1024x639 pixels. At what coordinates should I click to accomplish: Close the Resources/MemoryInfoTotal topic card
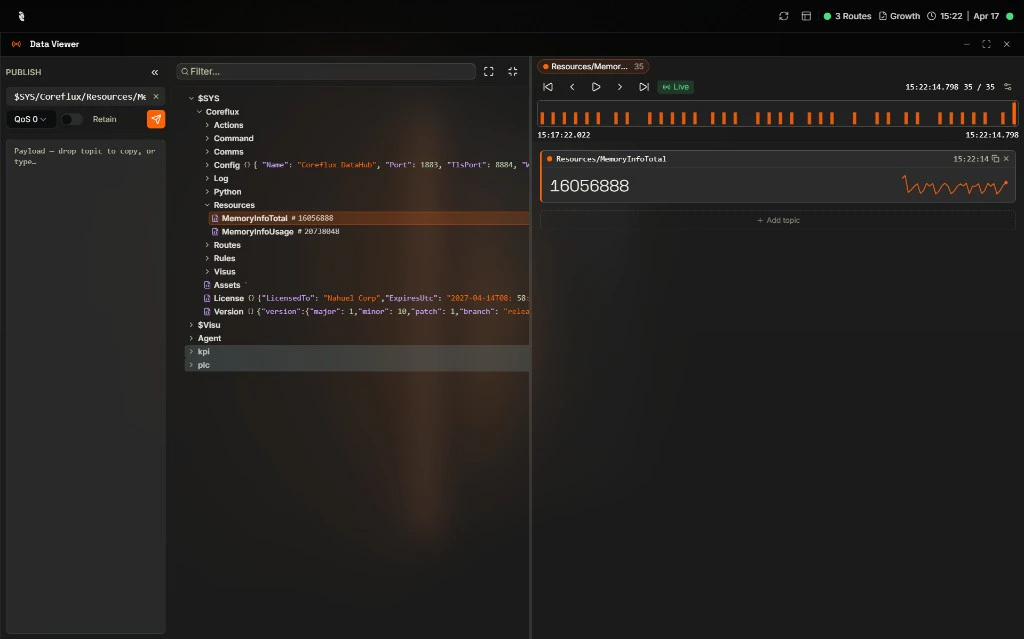coord(1006,158)
